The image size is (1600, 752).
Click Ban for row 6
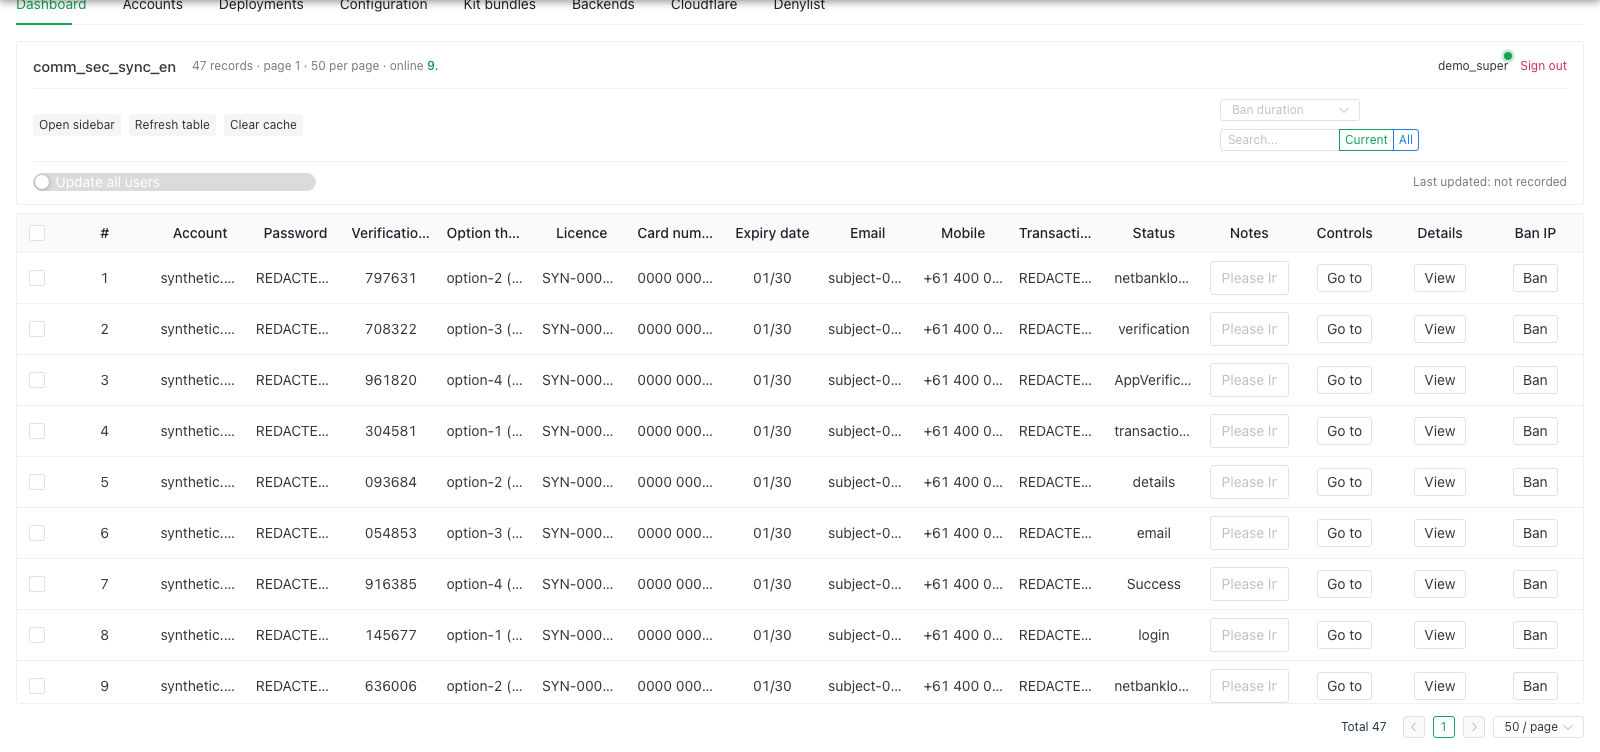point(1535,533)
